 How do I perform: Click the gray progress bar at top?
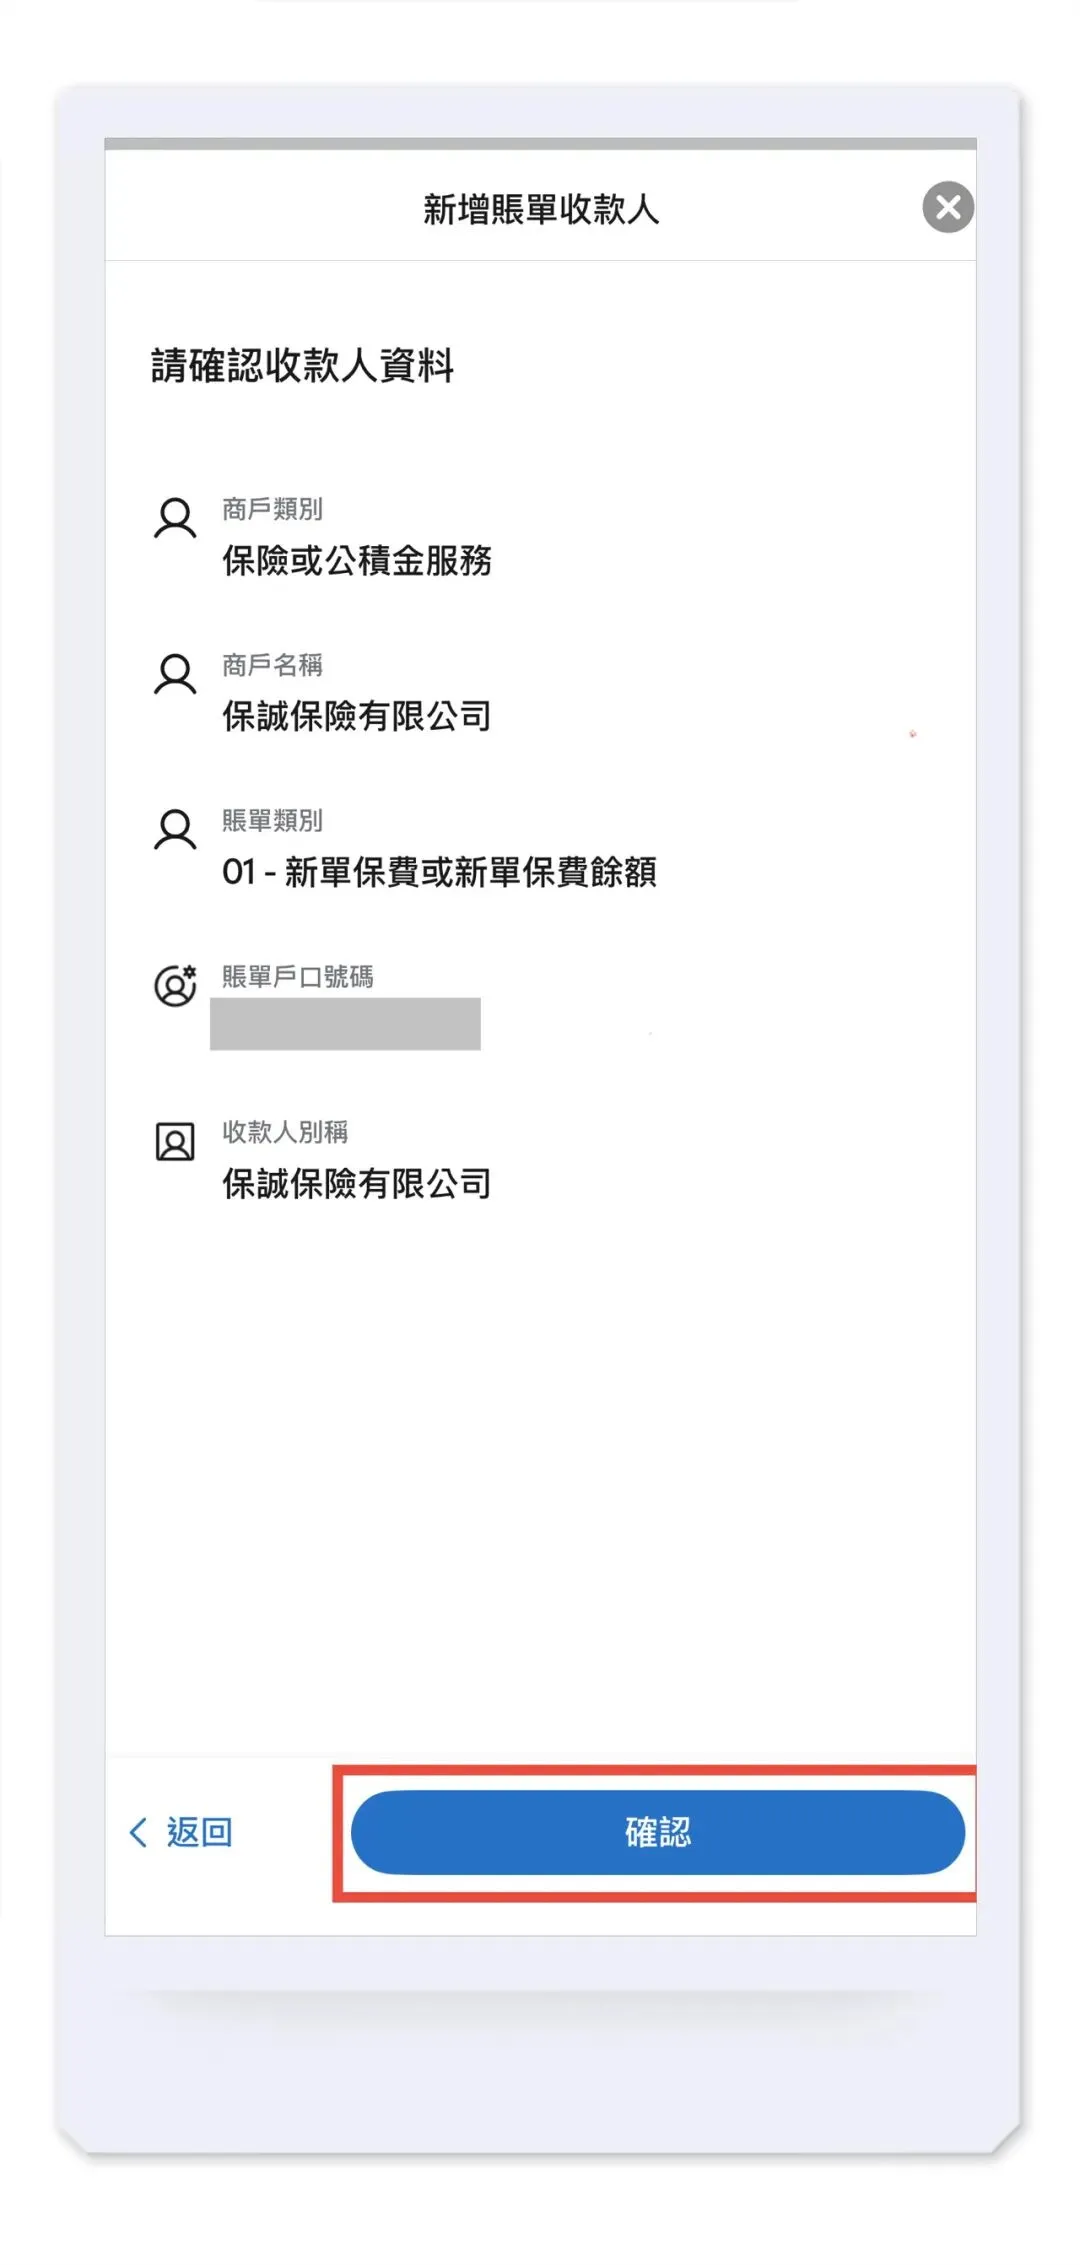tap(540, 144)
